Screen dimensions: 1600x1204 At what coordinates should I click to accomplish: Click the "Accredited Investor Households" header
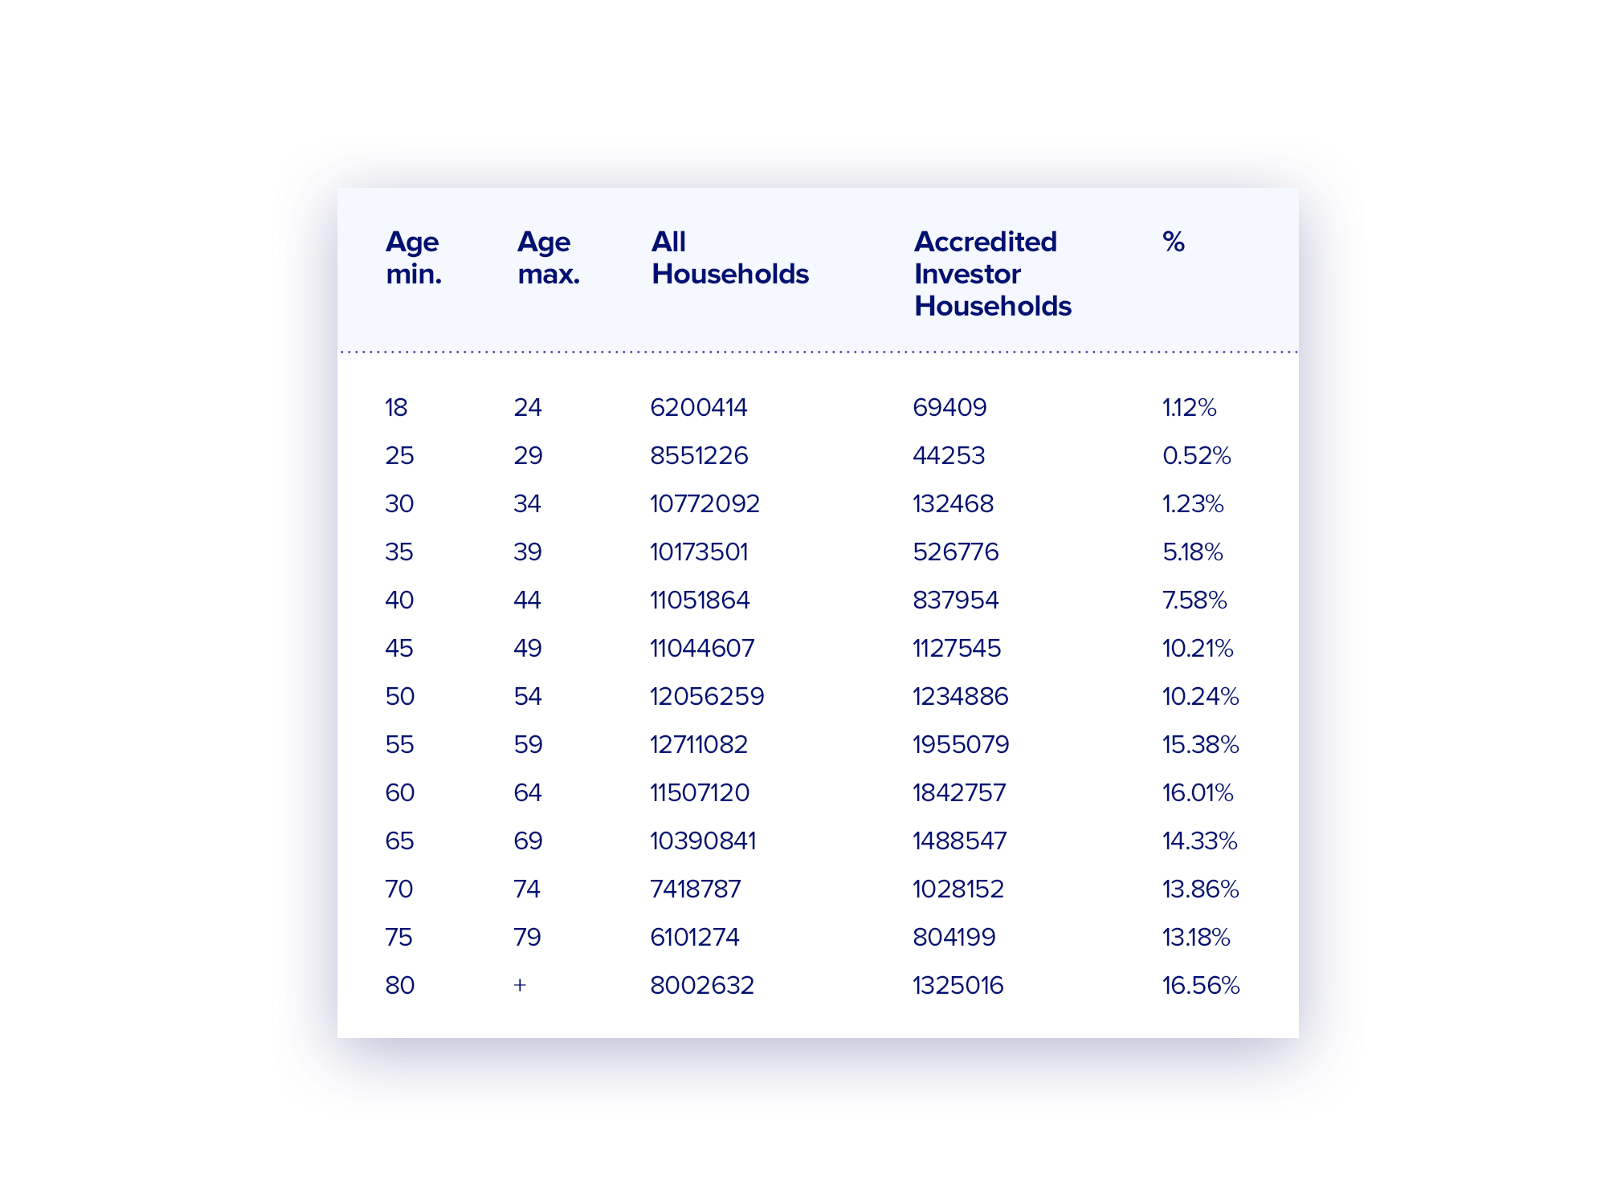coord(992,274)
